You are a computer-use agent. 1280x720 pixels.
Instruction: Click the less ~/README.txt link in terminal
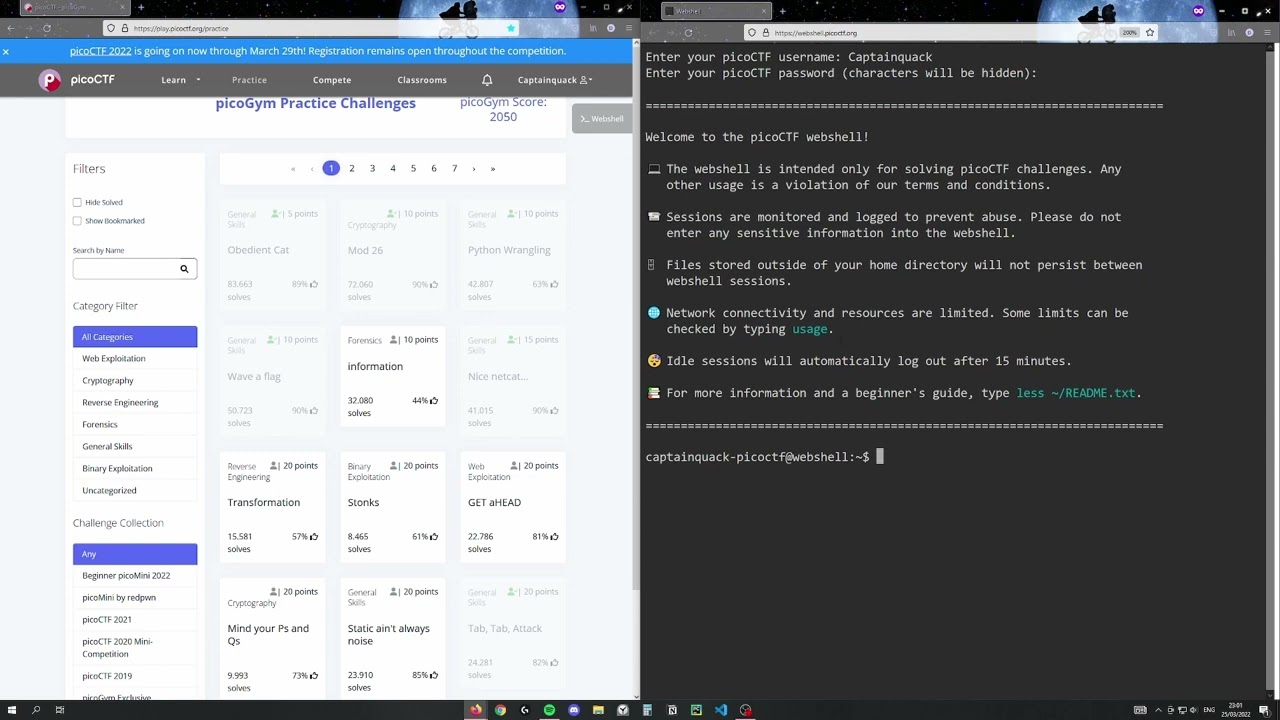pyautogui.click(x=1076, y=393)
